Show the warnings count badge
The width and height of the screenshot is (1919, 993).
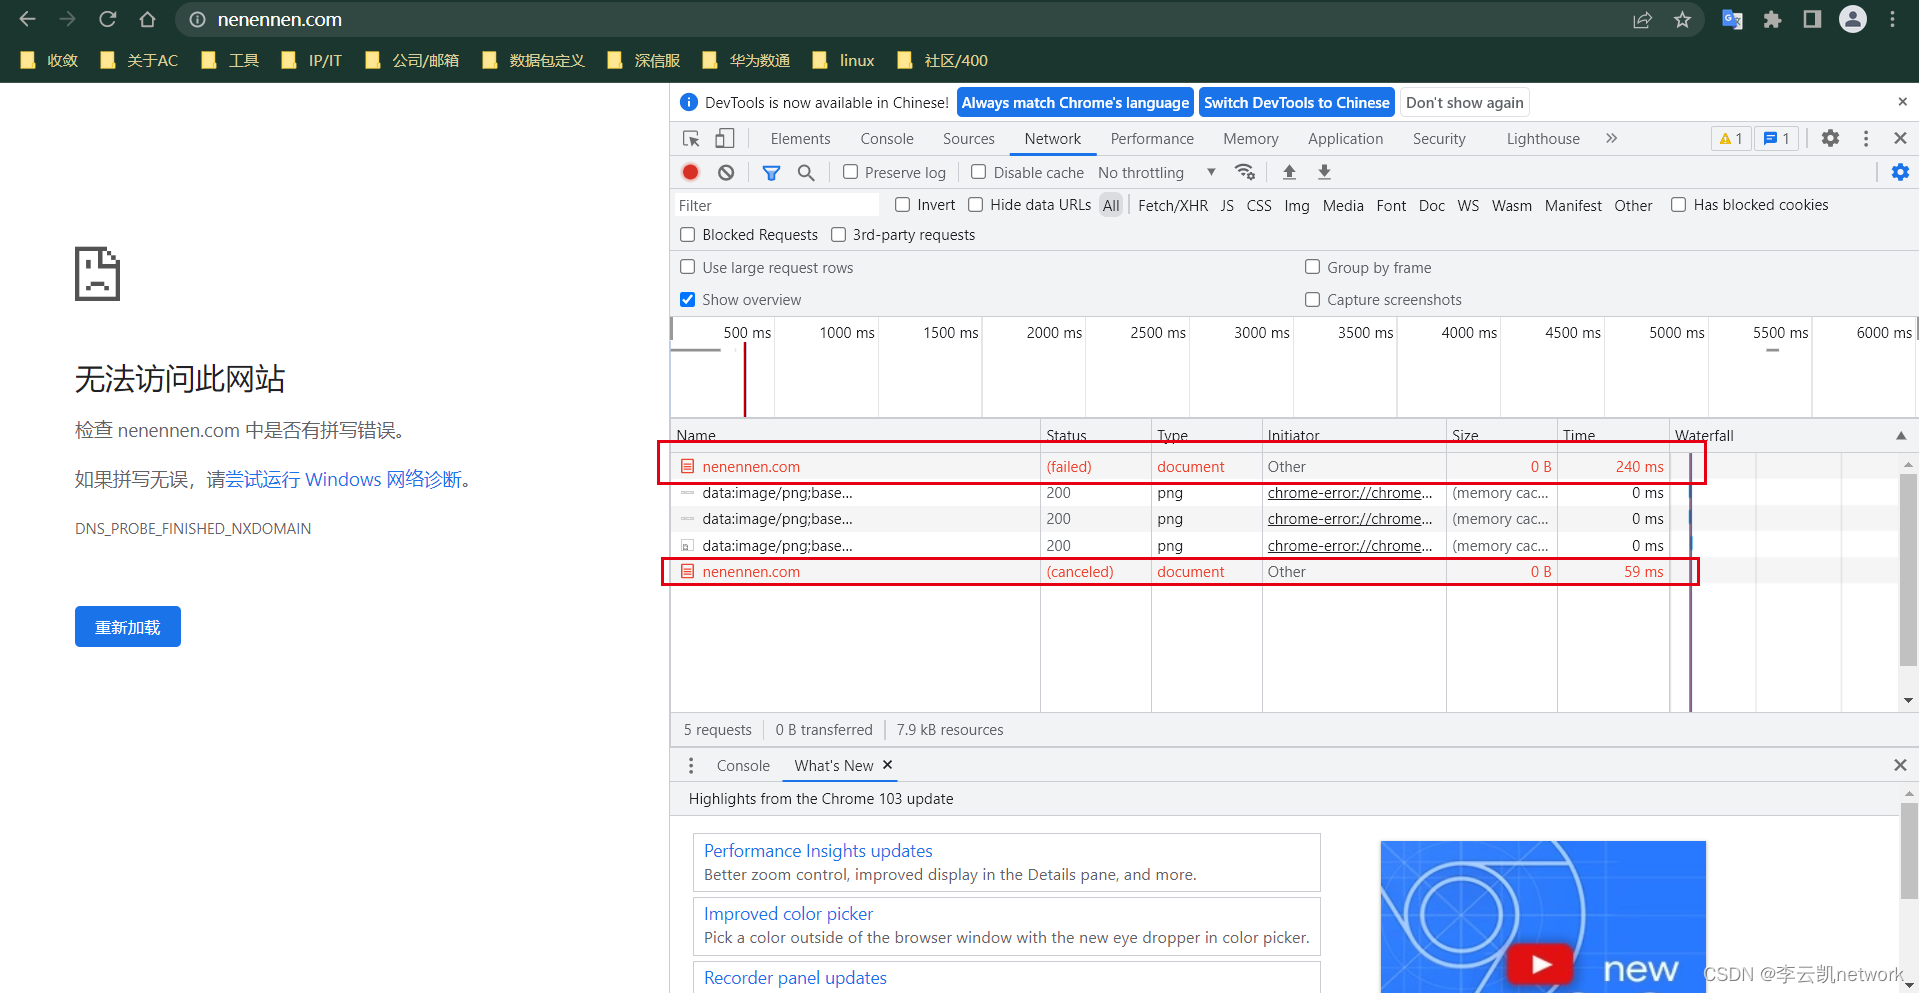(1731, 138)
